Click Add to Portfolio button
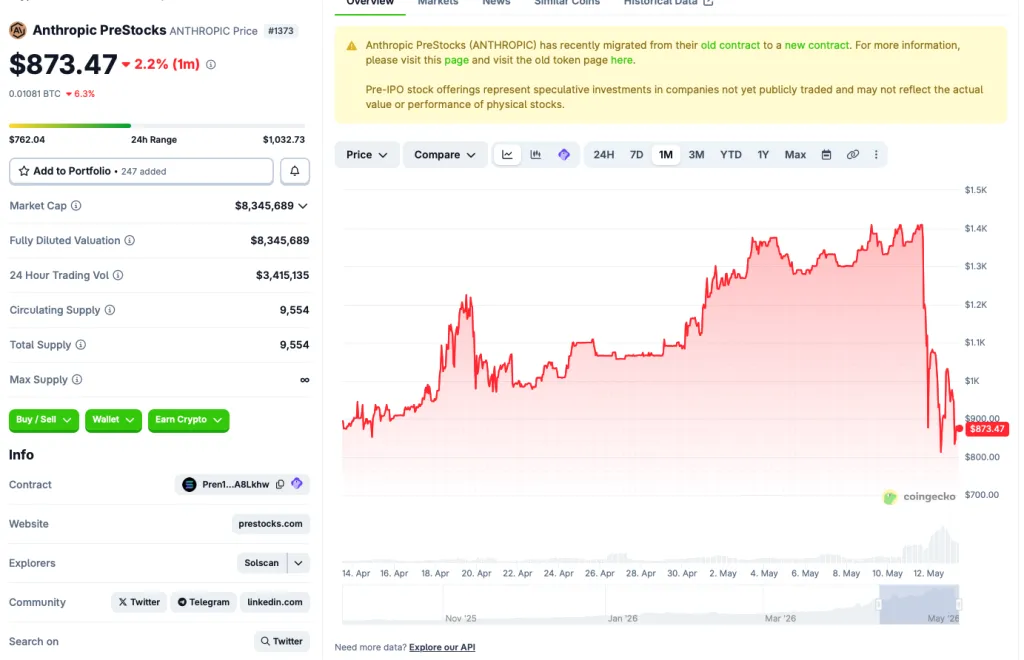Viewport: 1024px width, 660px height. (x=141, y=171)
